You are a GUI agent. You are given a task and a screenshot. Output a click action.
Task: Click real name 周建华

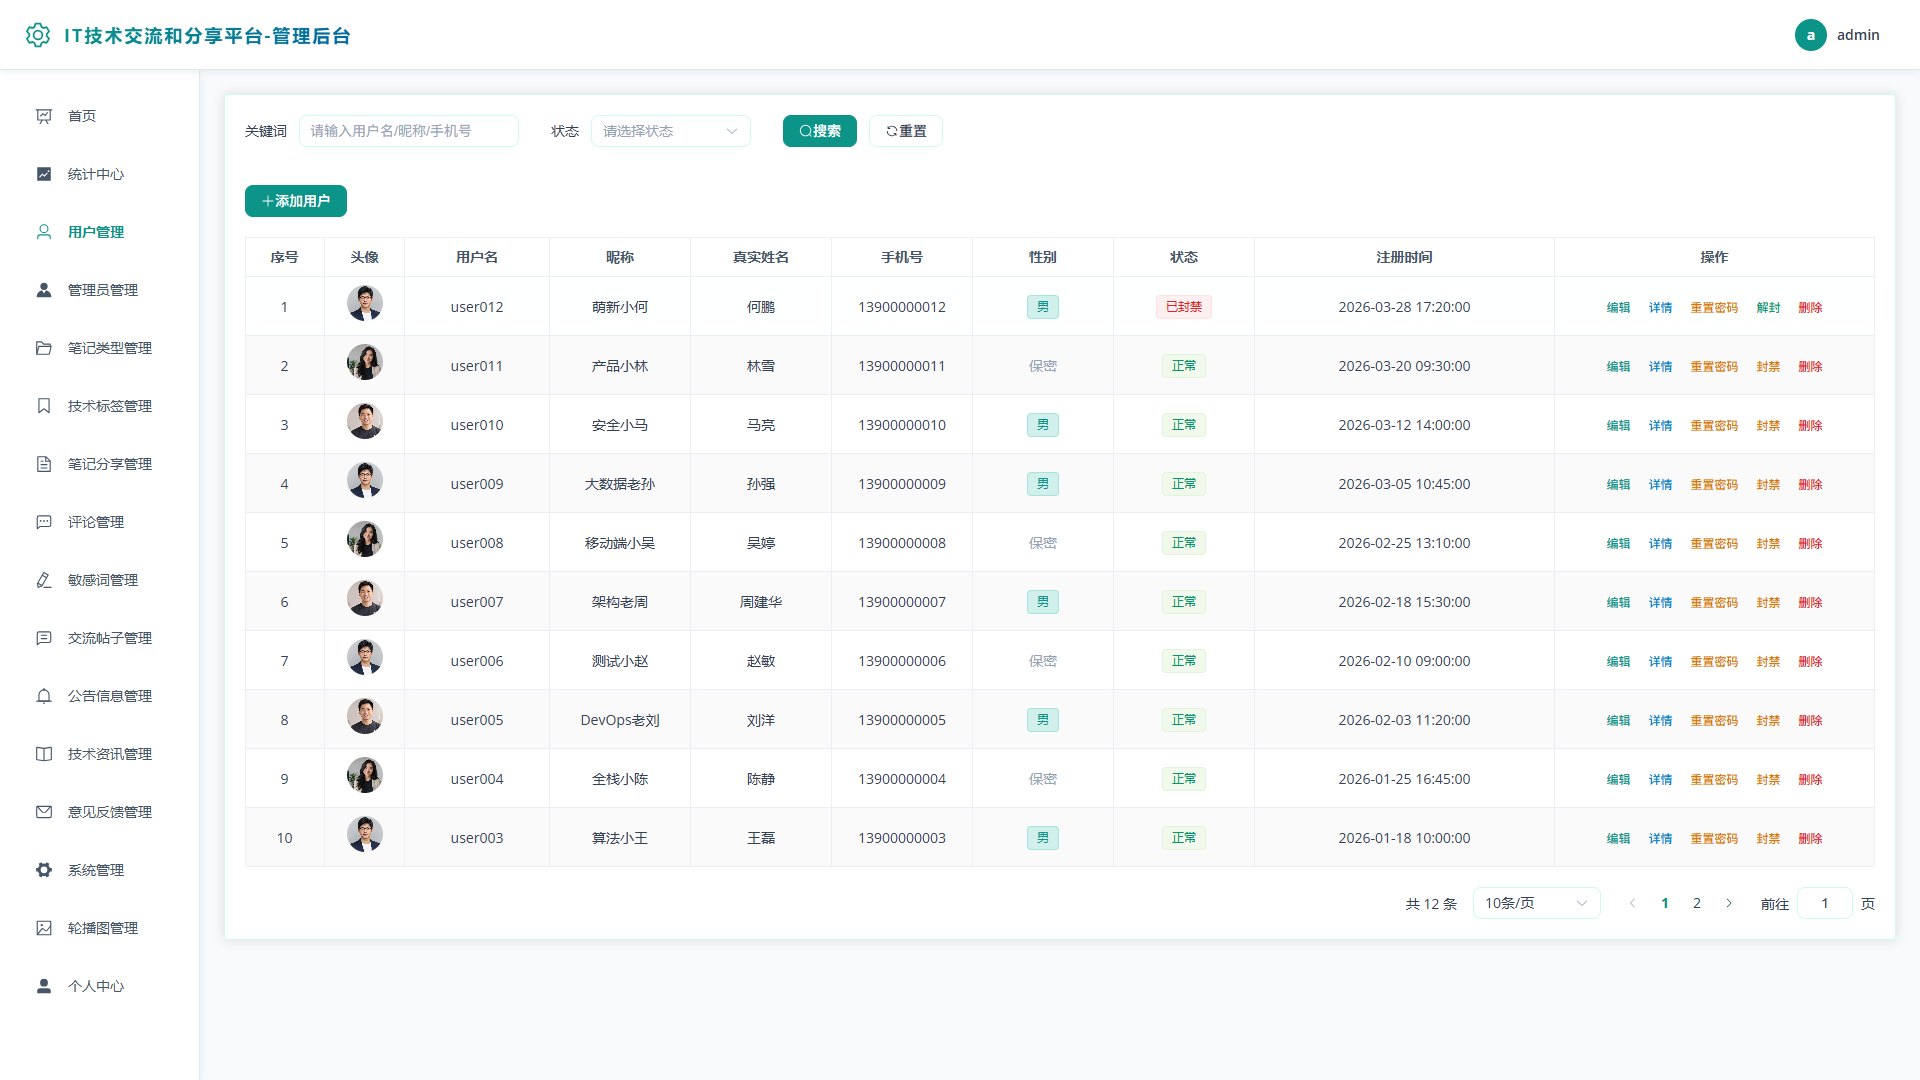coord(761,602)
